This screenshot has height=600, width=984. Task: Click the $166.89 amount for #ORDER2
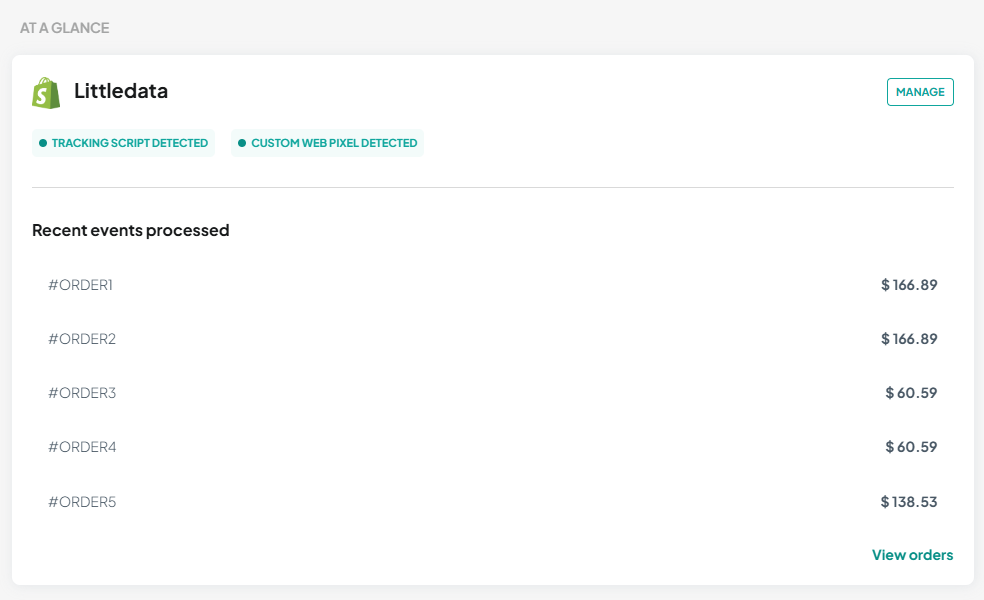click(909, 339)
